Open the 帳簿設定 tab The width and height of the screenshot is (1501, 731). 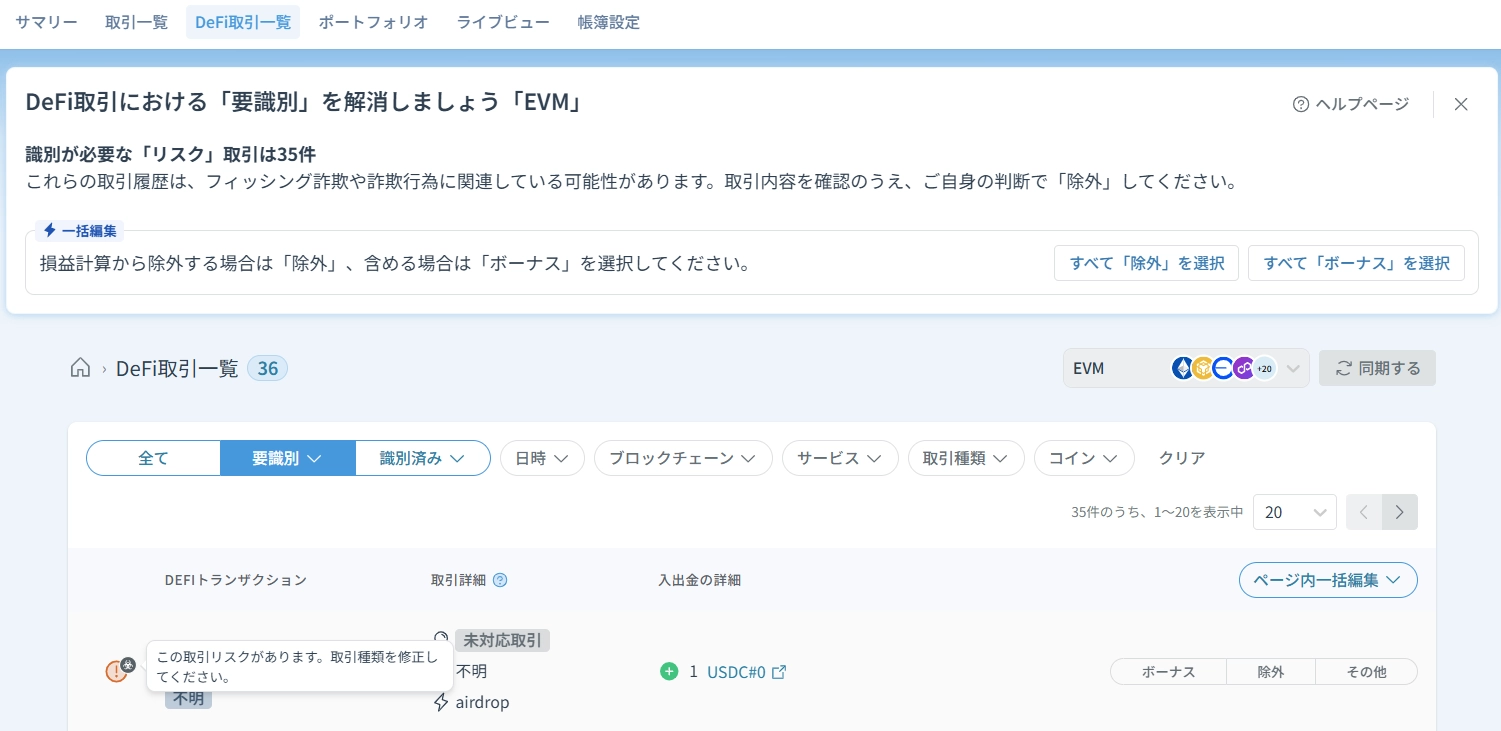click(609, 22)
